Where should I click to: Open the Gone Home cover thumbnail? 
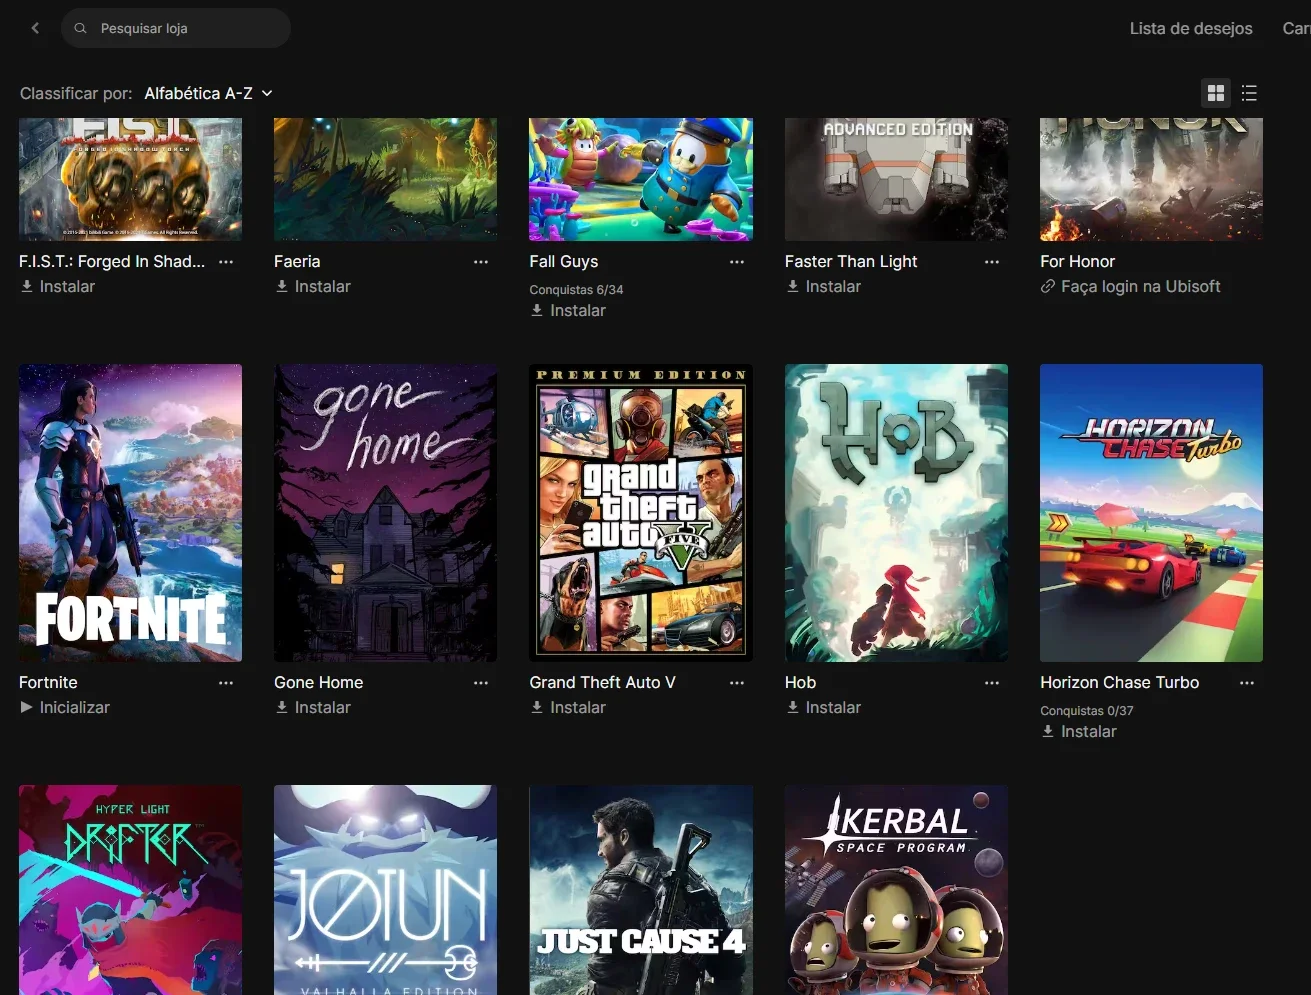[385, 513]
